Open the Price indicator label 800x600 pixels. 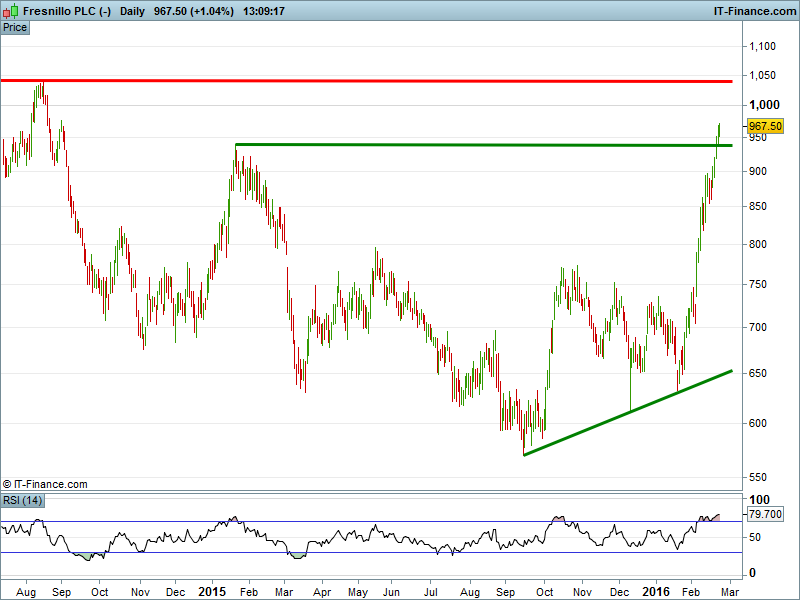point(15,27)
